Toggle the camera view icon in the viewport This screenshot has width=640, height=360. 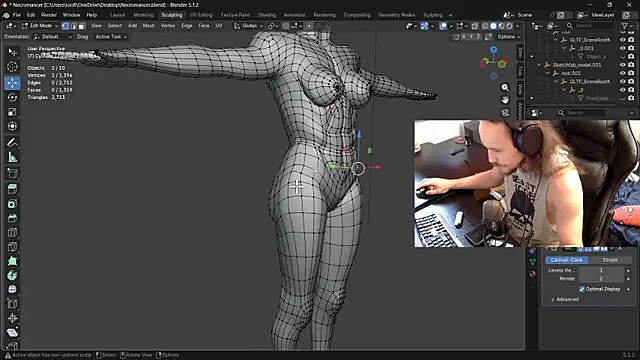click(505, 113)
